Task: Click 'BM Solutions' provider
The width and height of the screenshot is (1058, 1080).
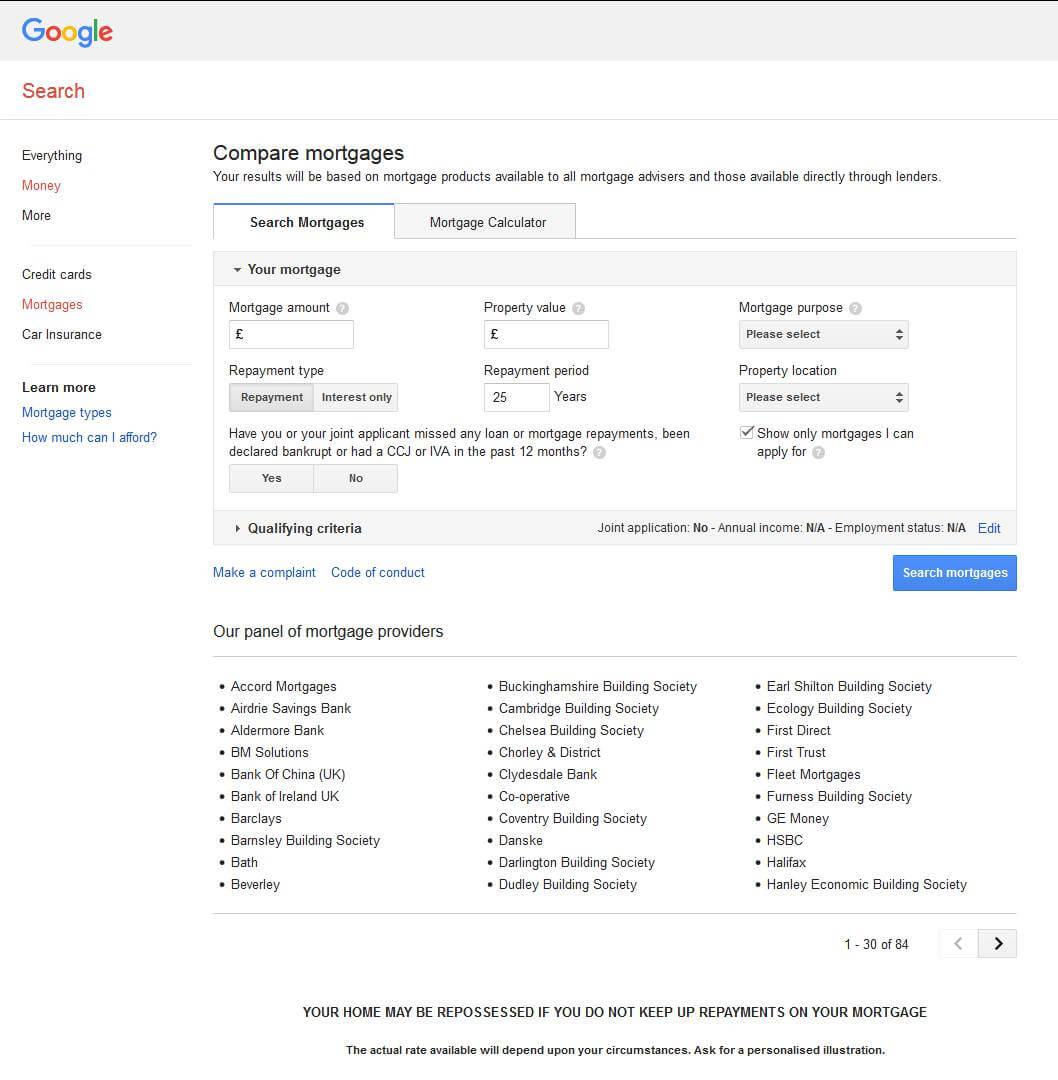Action: pyautogui.click(x=269, y=753)
